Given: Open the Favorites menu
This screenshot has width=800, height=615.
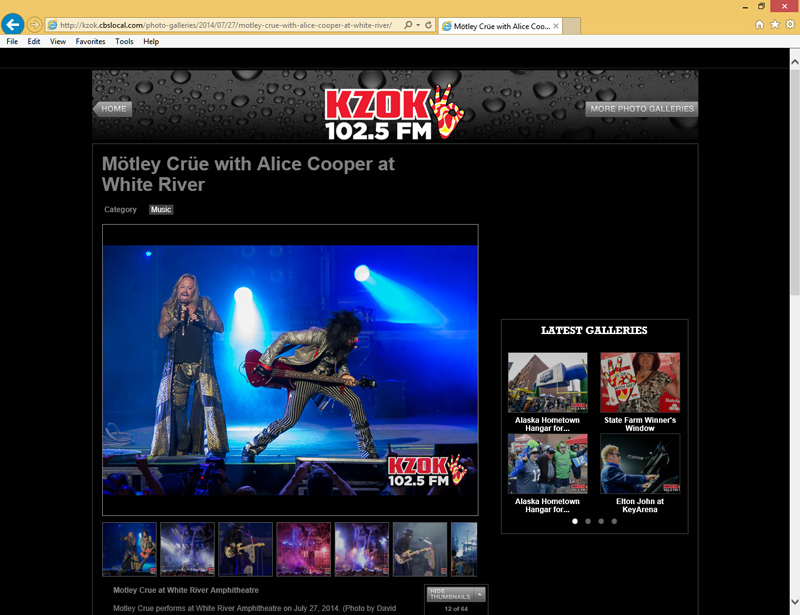Looking at the screenshot, I should tap(90, 41).
